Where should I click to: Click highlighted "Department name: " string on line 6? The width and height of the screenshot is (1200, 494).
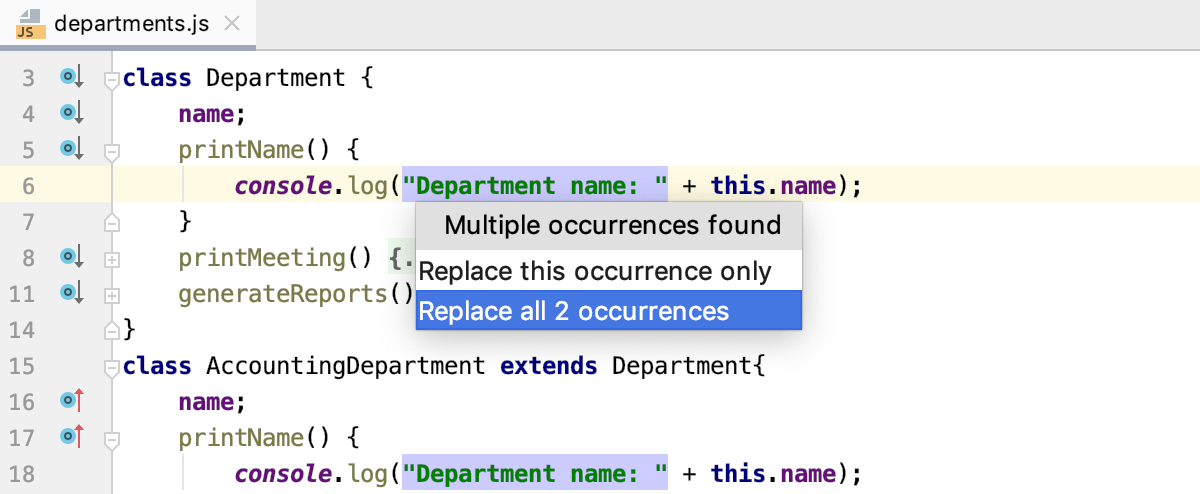[x=535, y=185]
